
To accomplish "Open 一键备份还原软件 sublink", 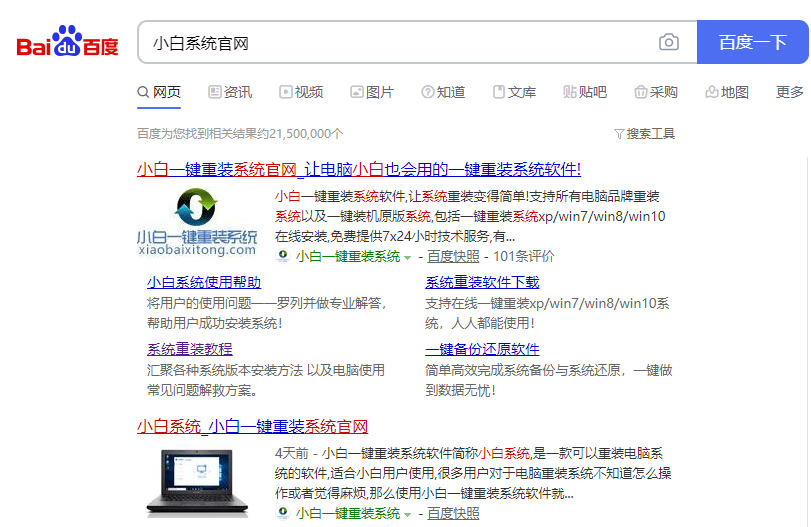I will pos(482,350).
